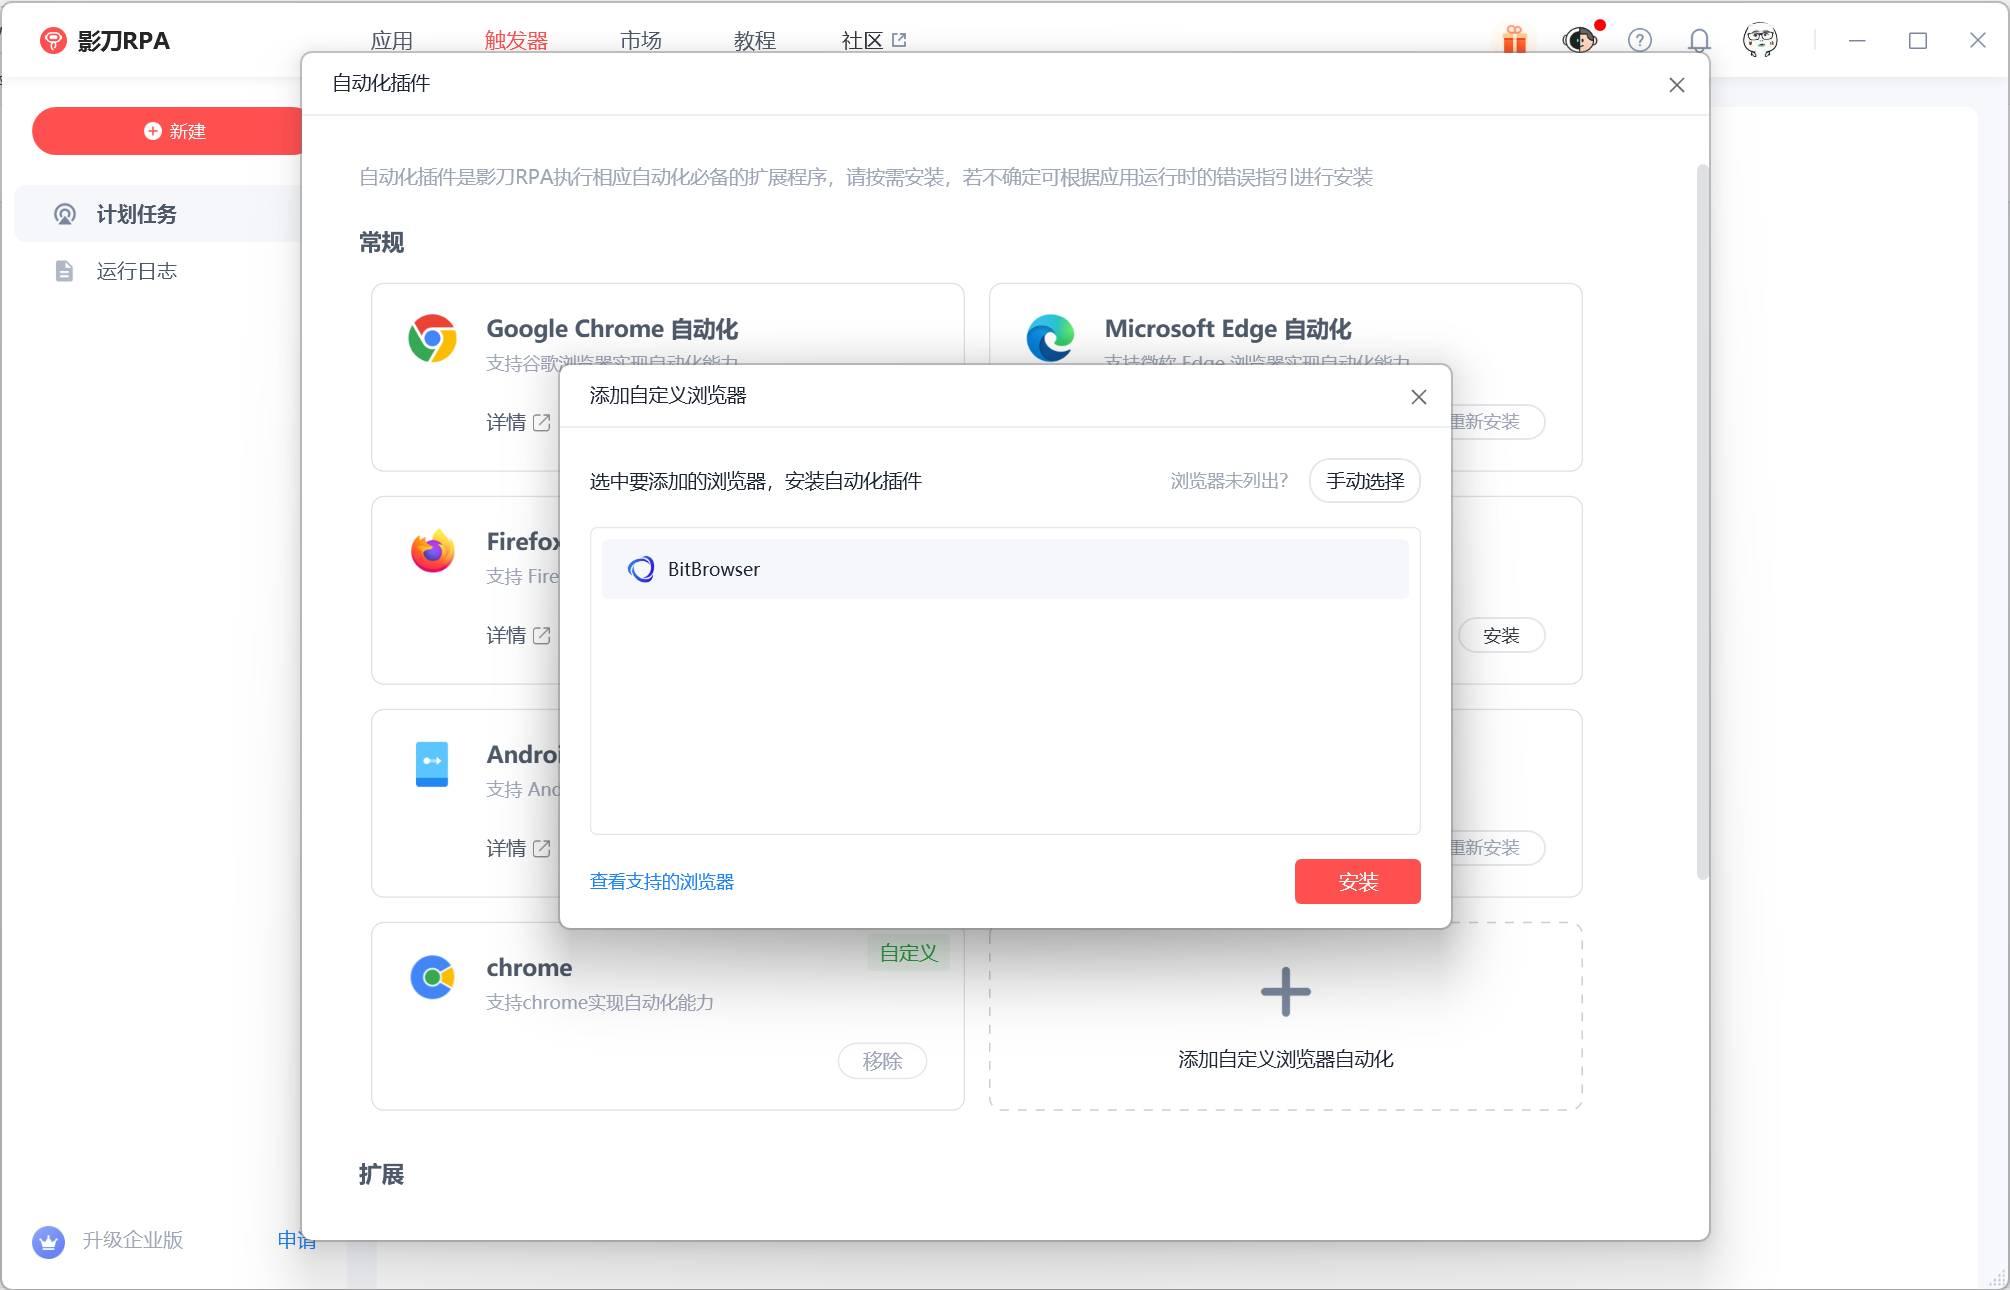
Task: Open 查看支持的浏览器 link
Action: (x=661, y=881)
